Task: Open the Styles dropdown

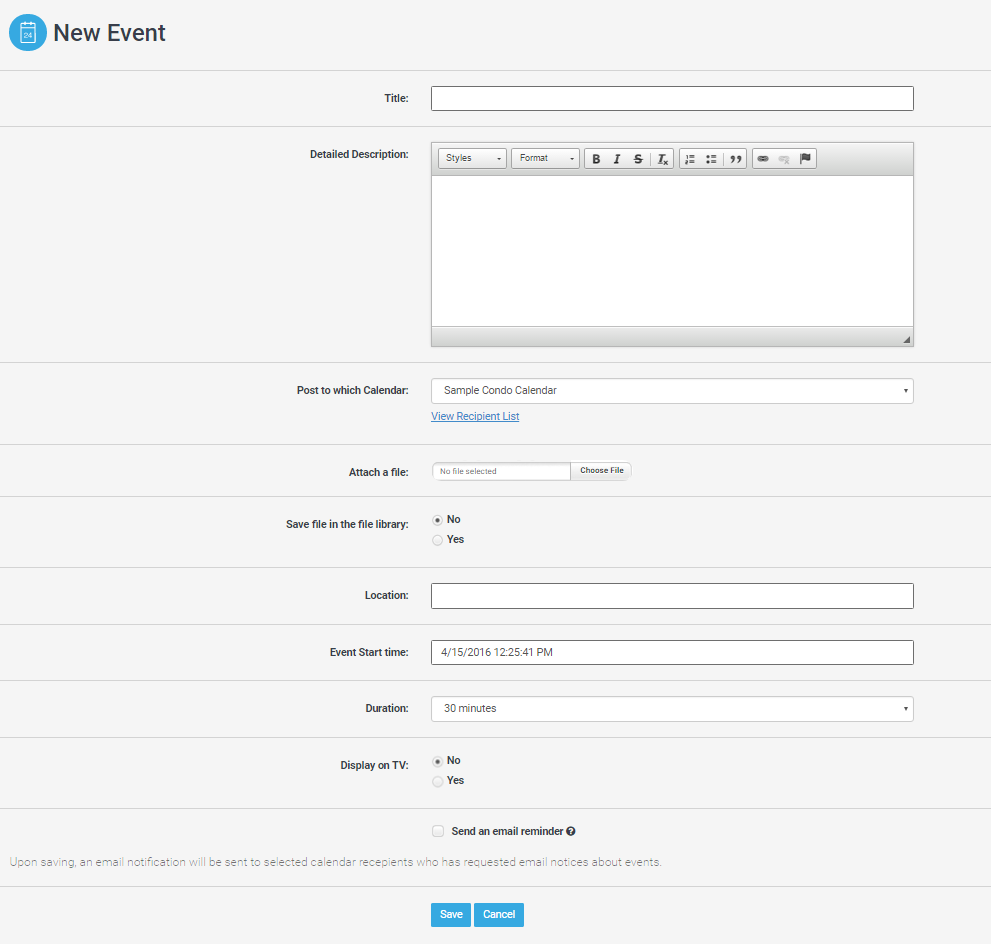Action: click(x=472, y=159)
